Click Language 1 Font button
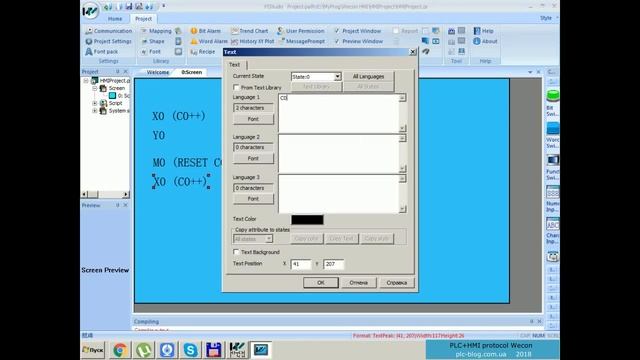The height and width of the screenshot is (360, 640). (x=253, y=119)
